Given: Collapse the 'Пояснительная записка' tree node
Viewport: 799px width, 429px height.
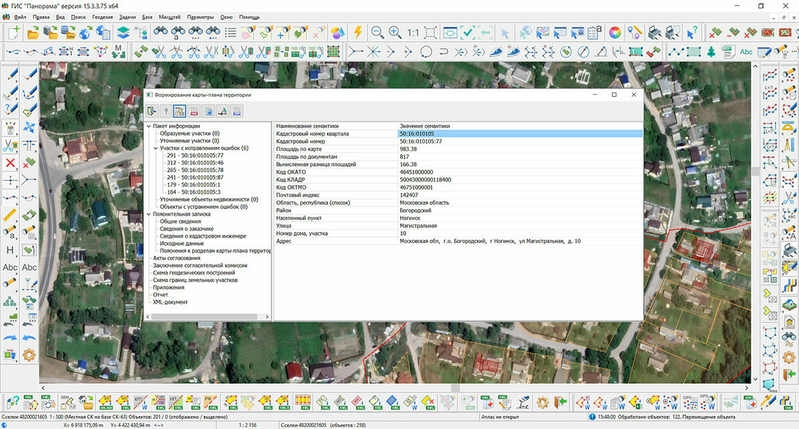Looking at the screenshot, I should tap(147, 214).
